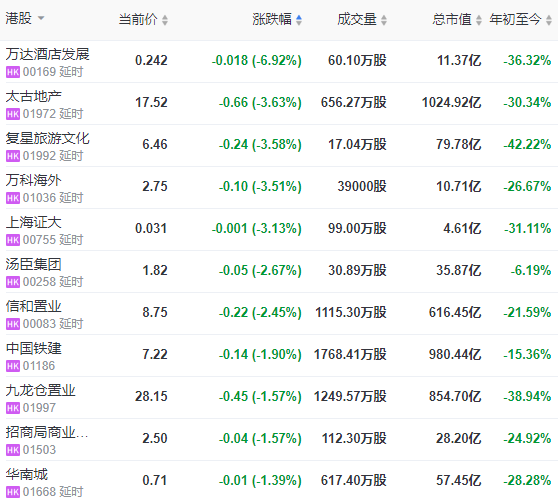Click HK badge beside 01997
The height and width of the screenshot is (502, 558).
(x=13, y=408)
